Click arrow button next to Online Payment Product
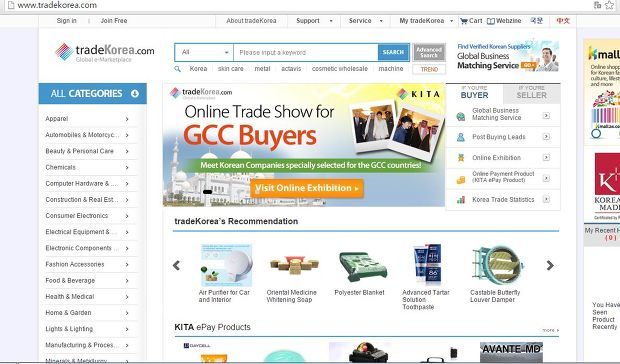Viewport: 620px width, 364px height. (x=546, y=178)
